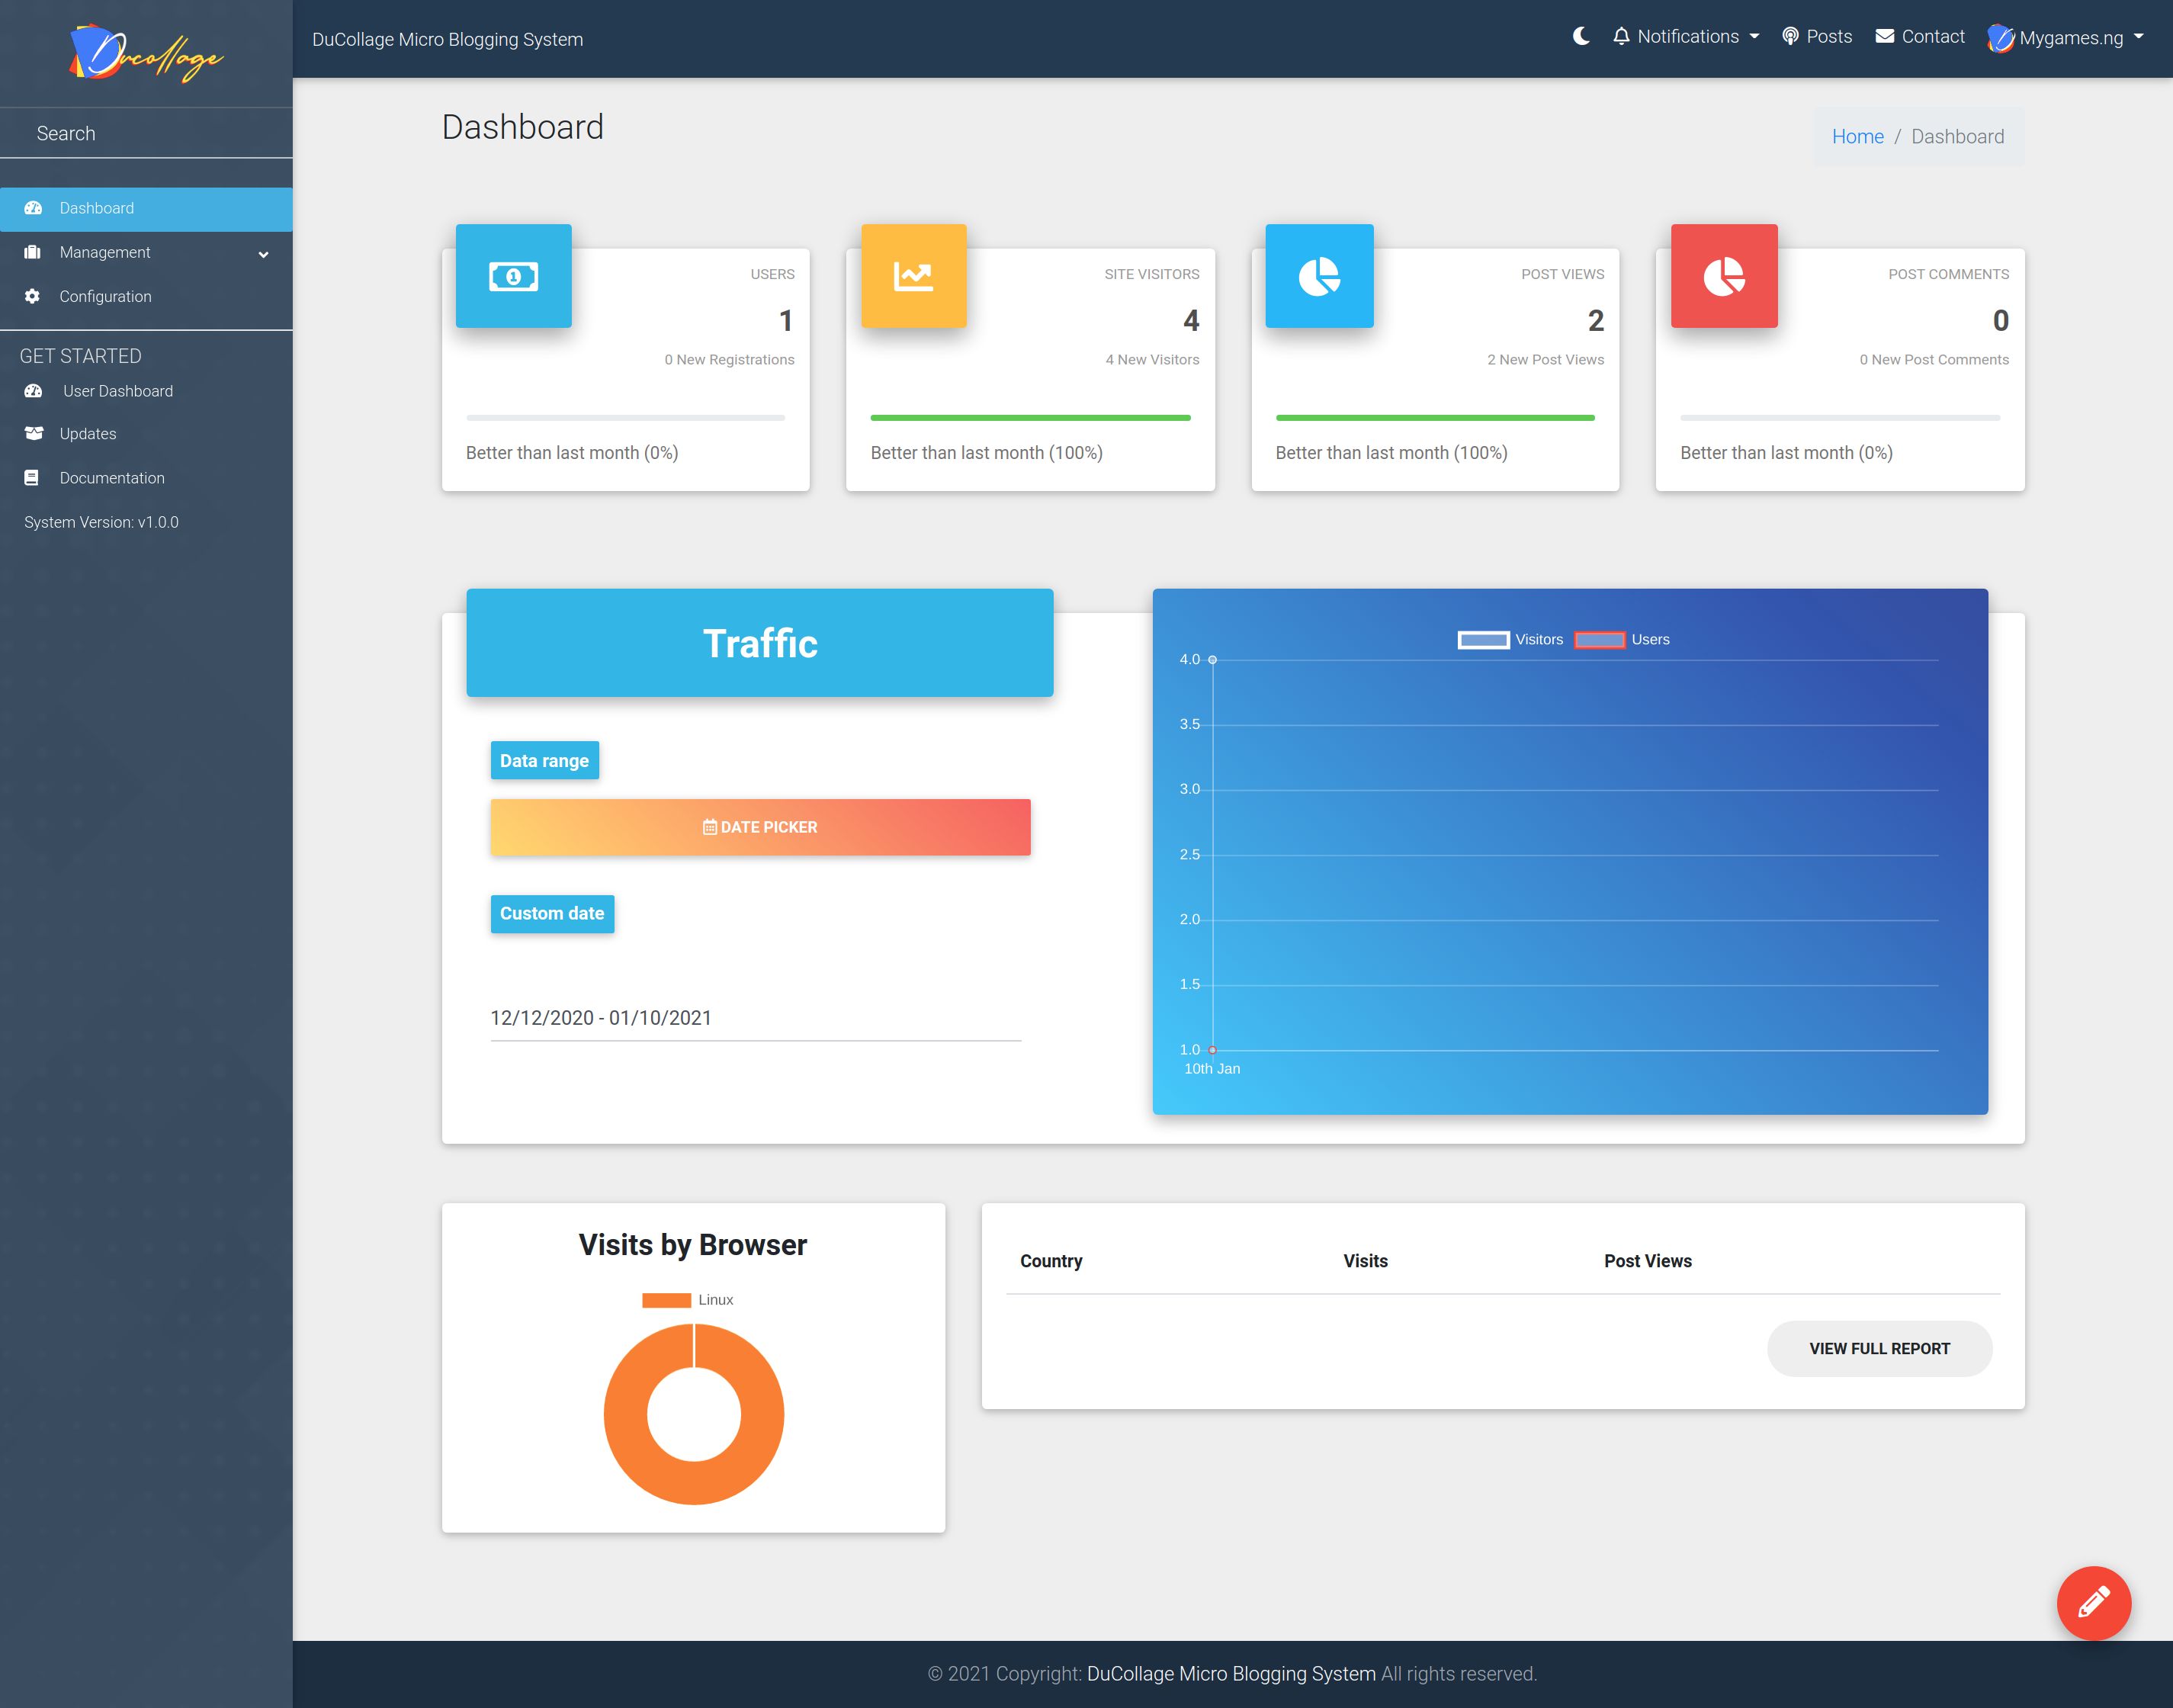Toggle the orange Linux legend swatch

[x=666, y=1300]
